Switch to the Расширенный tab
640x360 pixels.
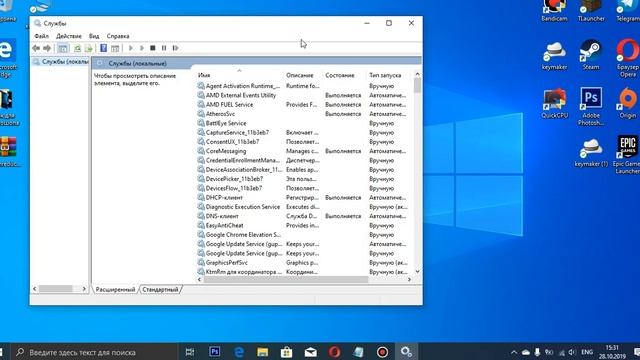[x=115, y=289]
